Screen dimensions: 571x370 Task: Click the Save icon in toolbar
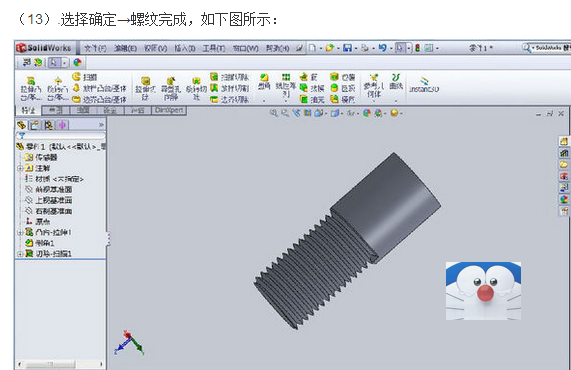tap(348, 48)
